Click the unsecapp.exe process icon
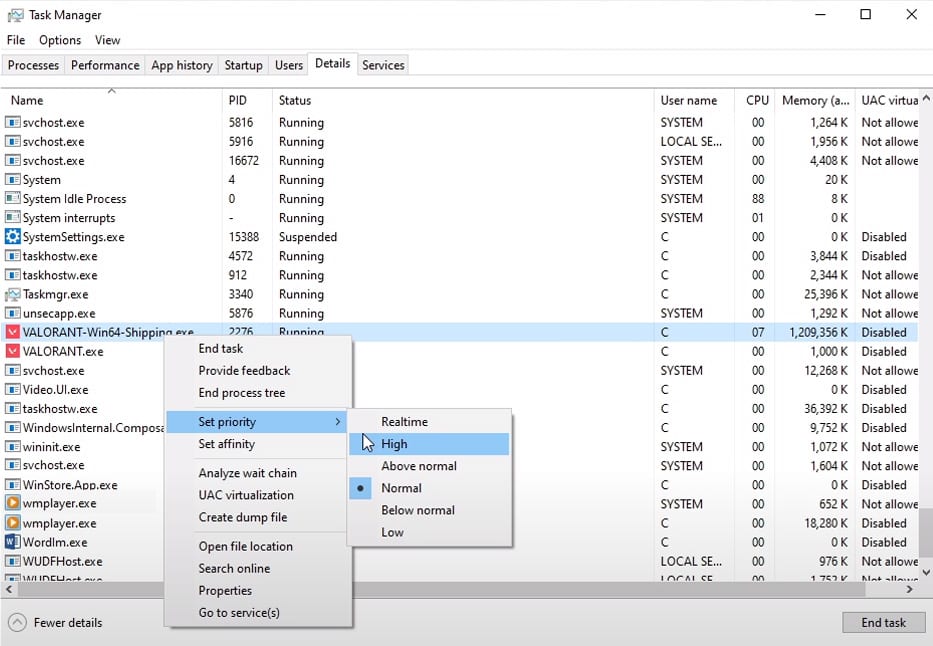933x646 pixels. click(13, 314)
